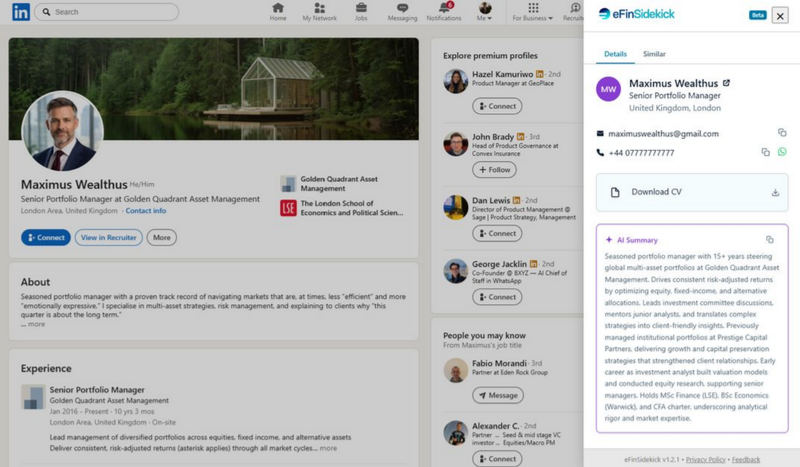
Task: Open external link icon beside Maximus Wealthus
Action: point(727,83)
